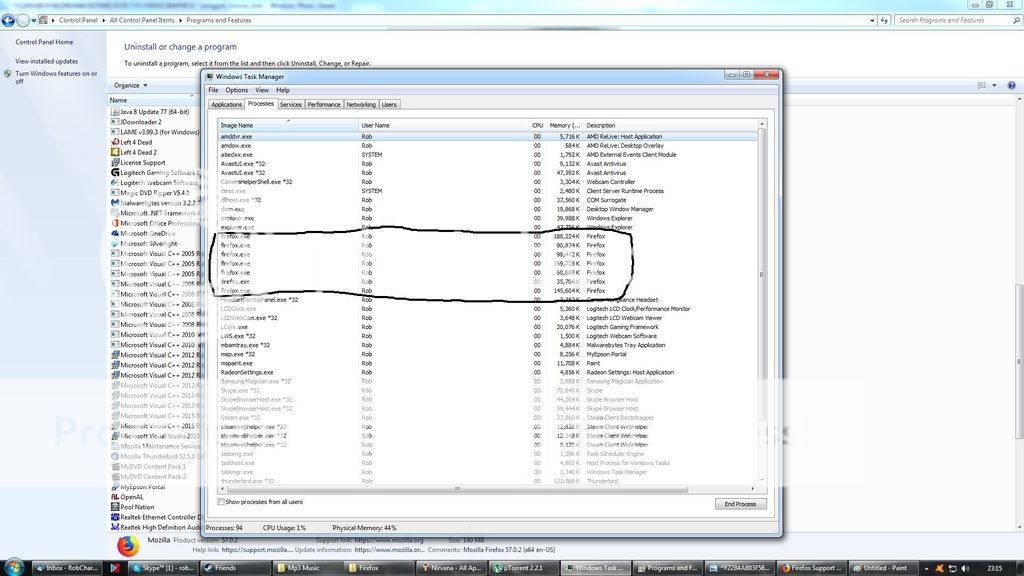Open Control Panel Home link

tap(44, 42)
